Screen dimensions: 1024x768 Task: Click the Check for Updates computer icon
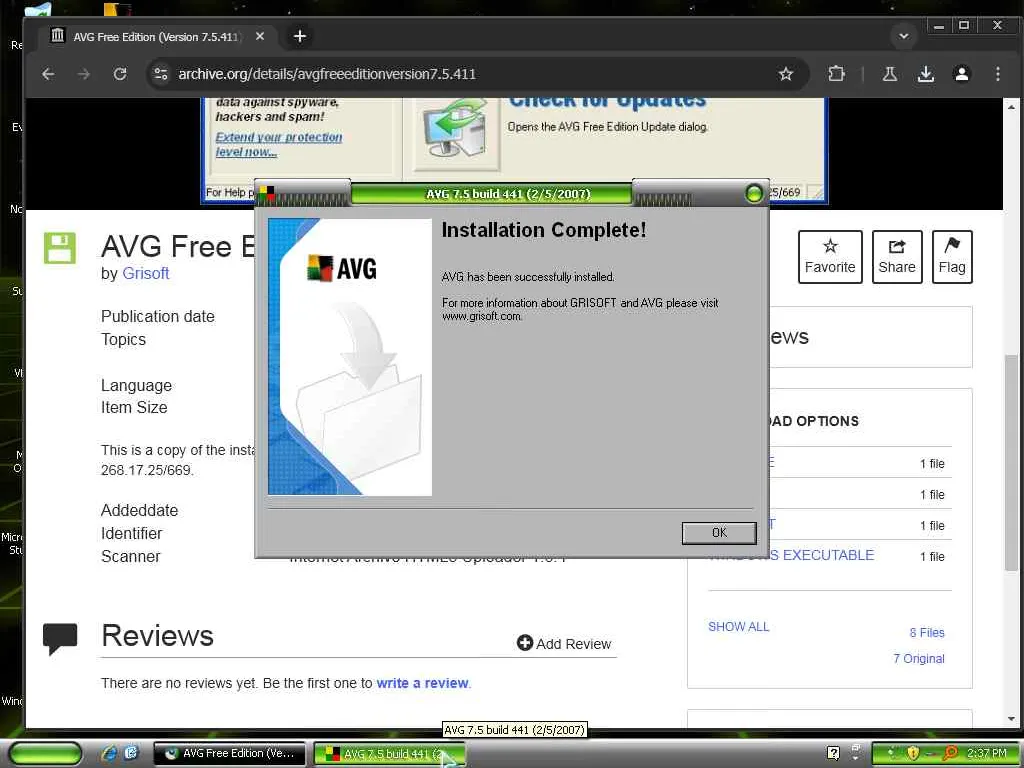coord(455,134)
